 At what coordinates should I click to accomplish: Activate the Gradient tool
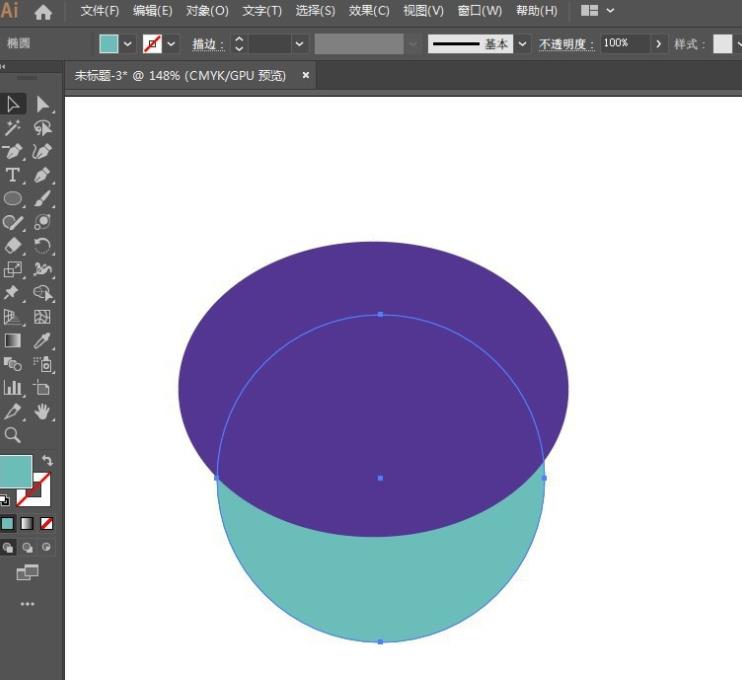(x=13, y=340)
